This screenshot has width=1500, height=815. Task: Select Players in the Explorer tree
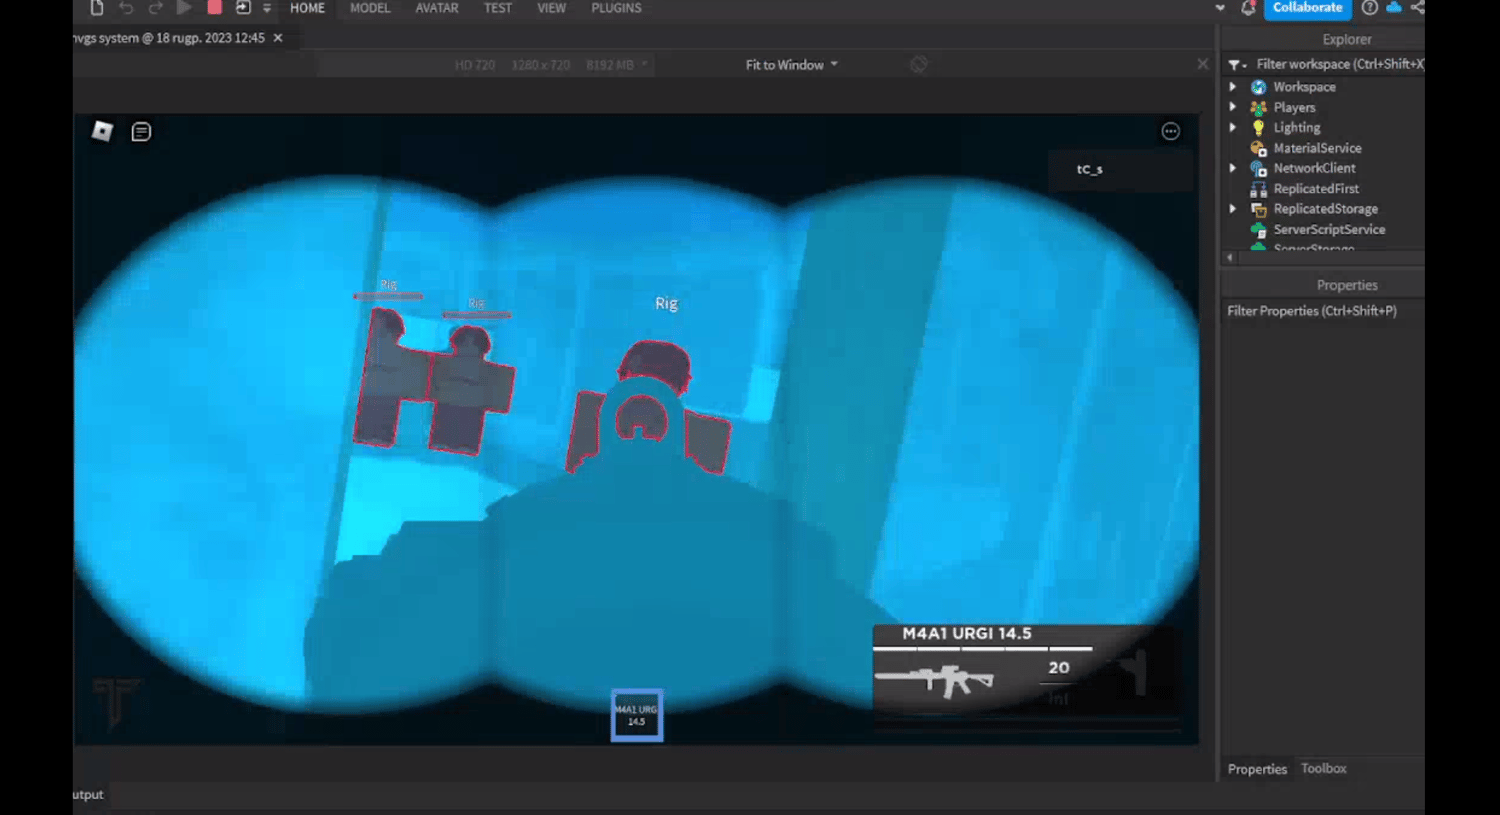(x=1294, y=107)
